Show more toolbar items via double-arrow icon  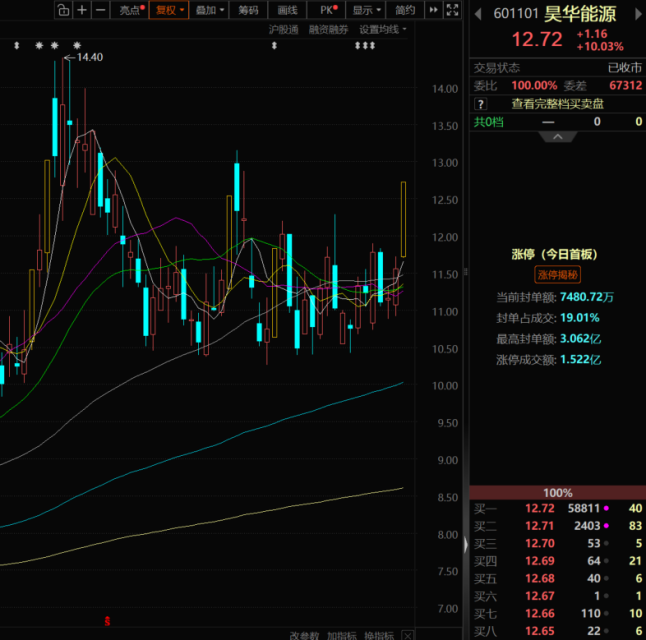(433, 10)
